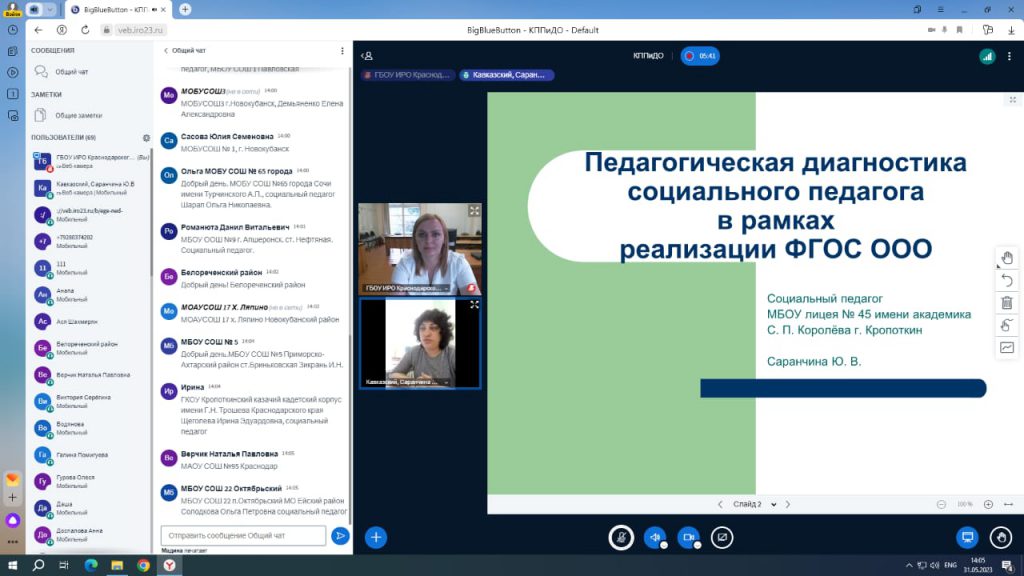Screen dimensions: 1024x576
Task: Select the whiteboard pan hand tool
Action: pos(1006,258)
